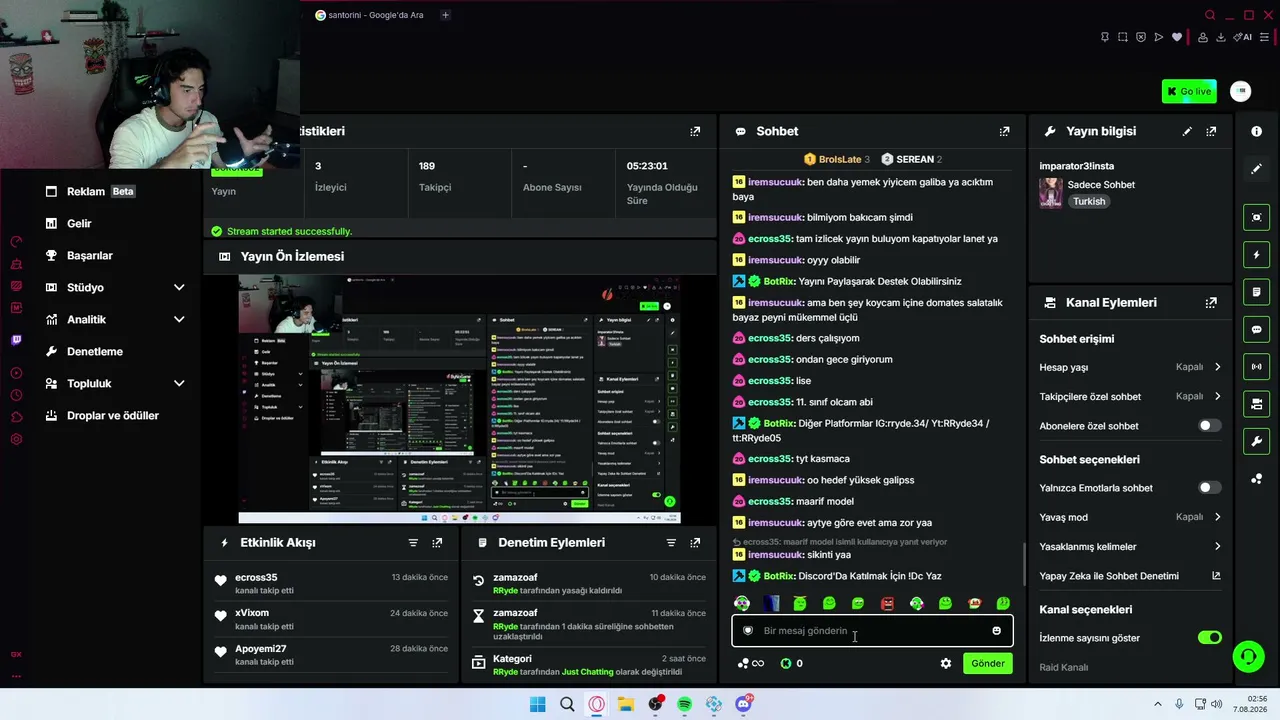Viewport: 1280px width, 720px height.
Task: Toggle the broadcast signal widget icon
Action: [1257, 366]
